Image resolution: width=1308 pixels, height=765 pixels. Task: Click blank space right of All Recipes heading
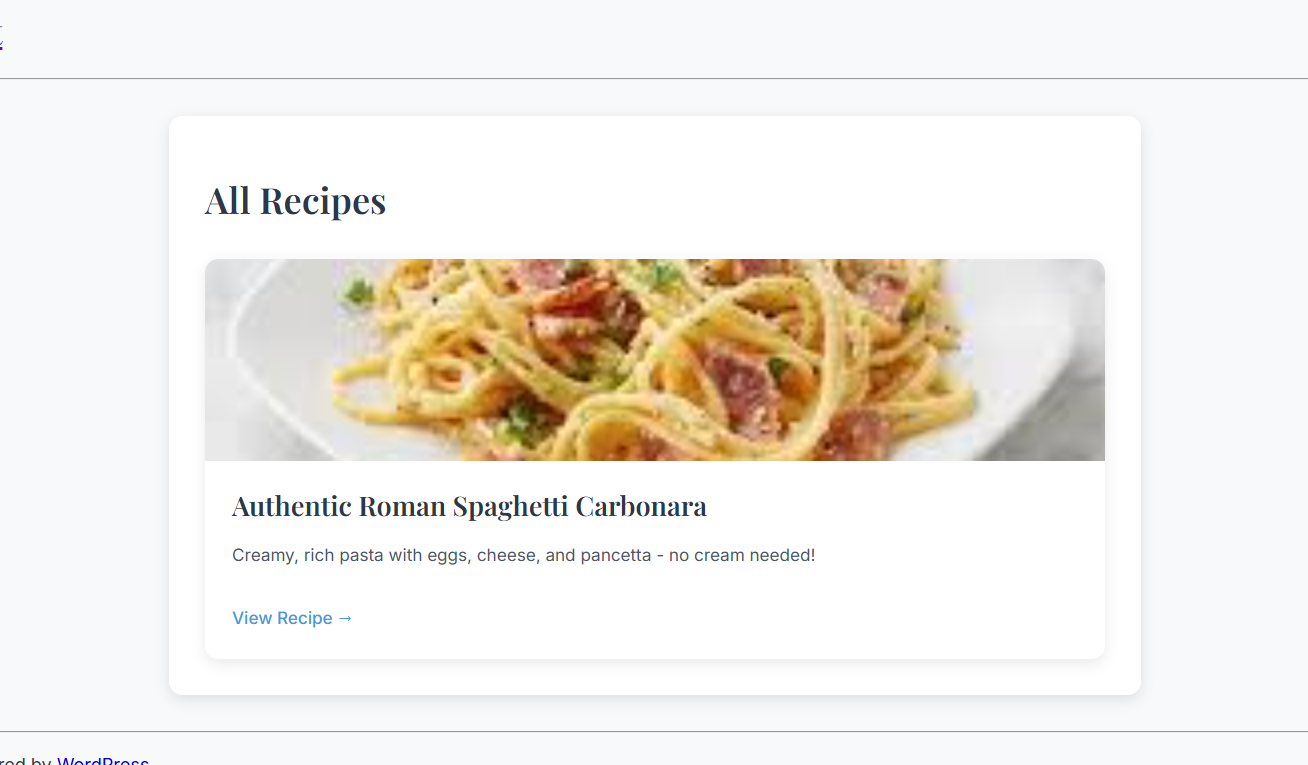pyautogui.click(x=750, y=201)
